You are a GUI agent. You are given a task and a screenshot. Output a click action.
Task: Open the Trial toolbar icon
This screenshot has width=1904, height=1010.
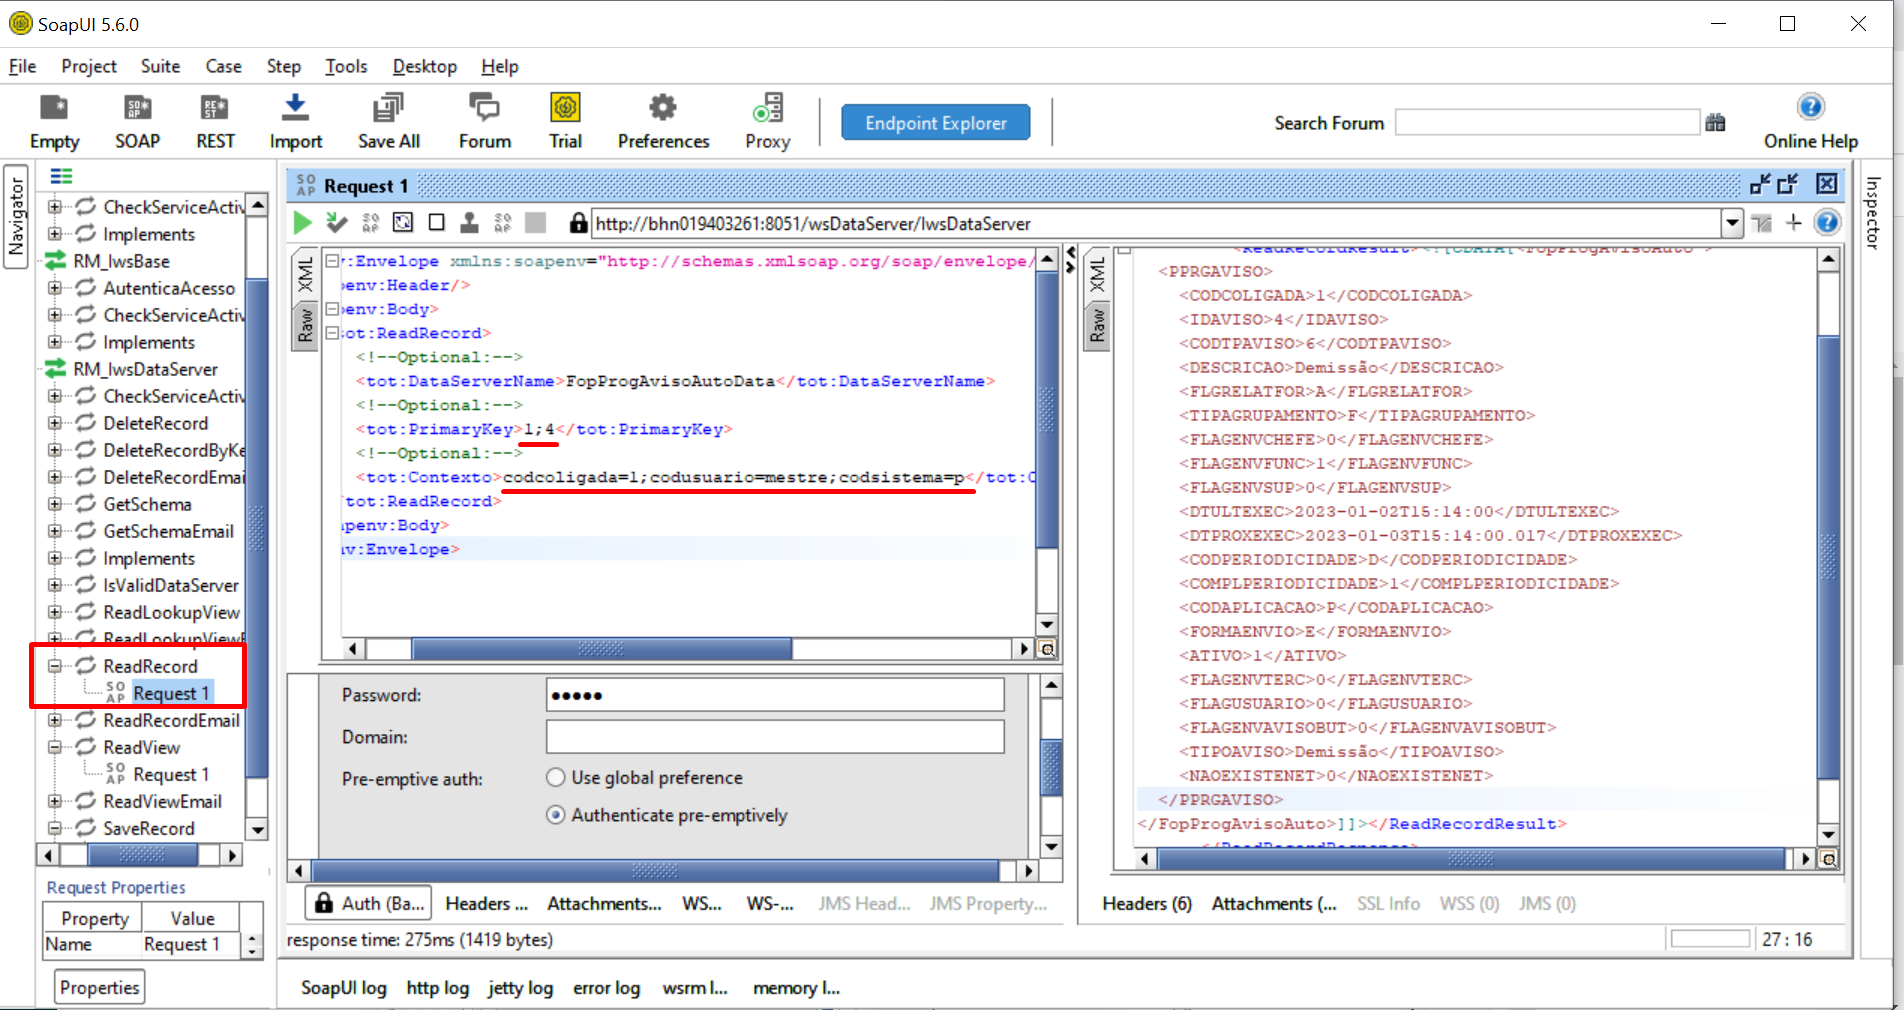click(565, 121)
